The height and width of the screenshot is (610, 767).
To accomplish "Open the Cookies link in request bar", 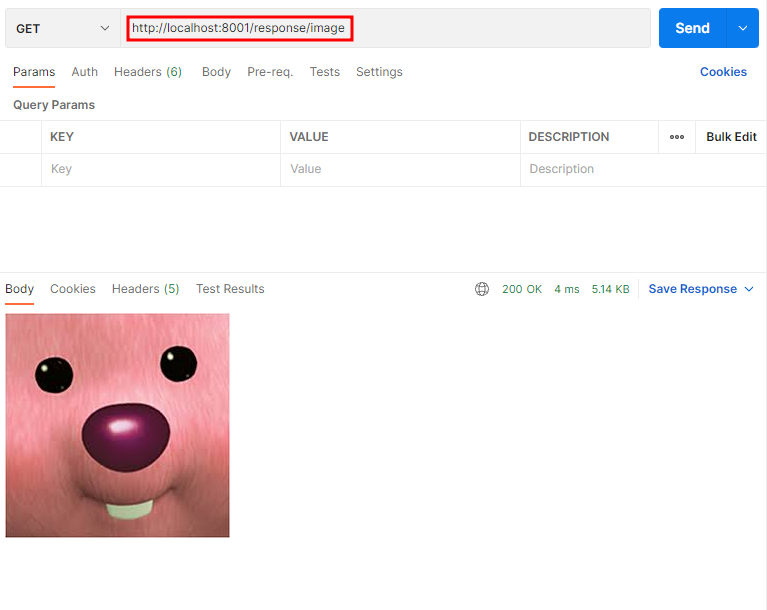I will (723, 72).
